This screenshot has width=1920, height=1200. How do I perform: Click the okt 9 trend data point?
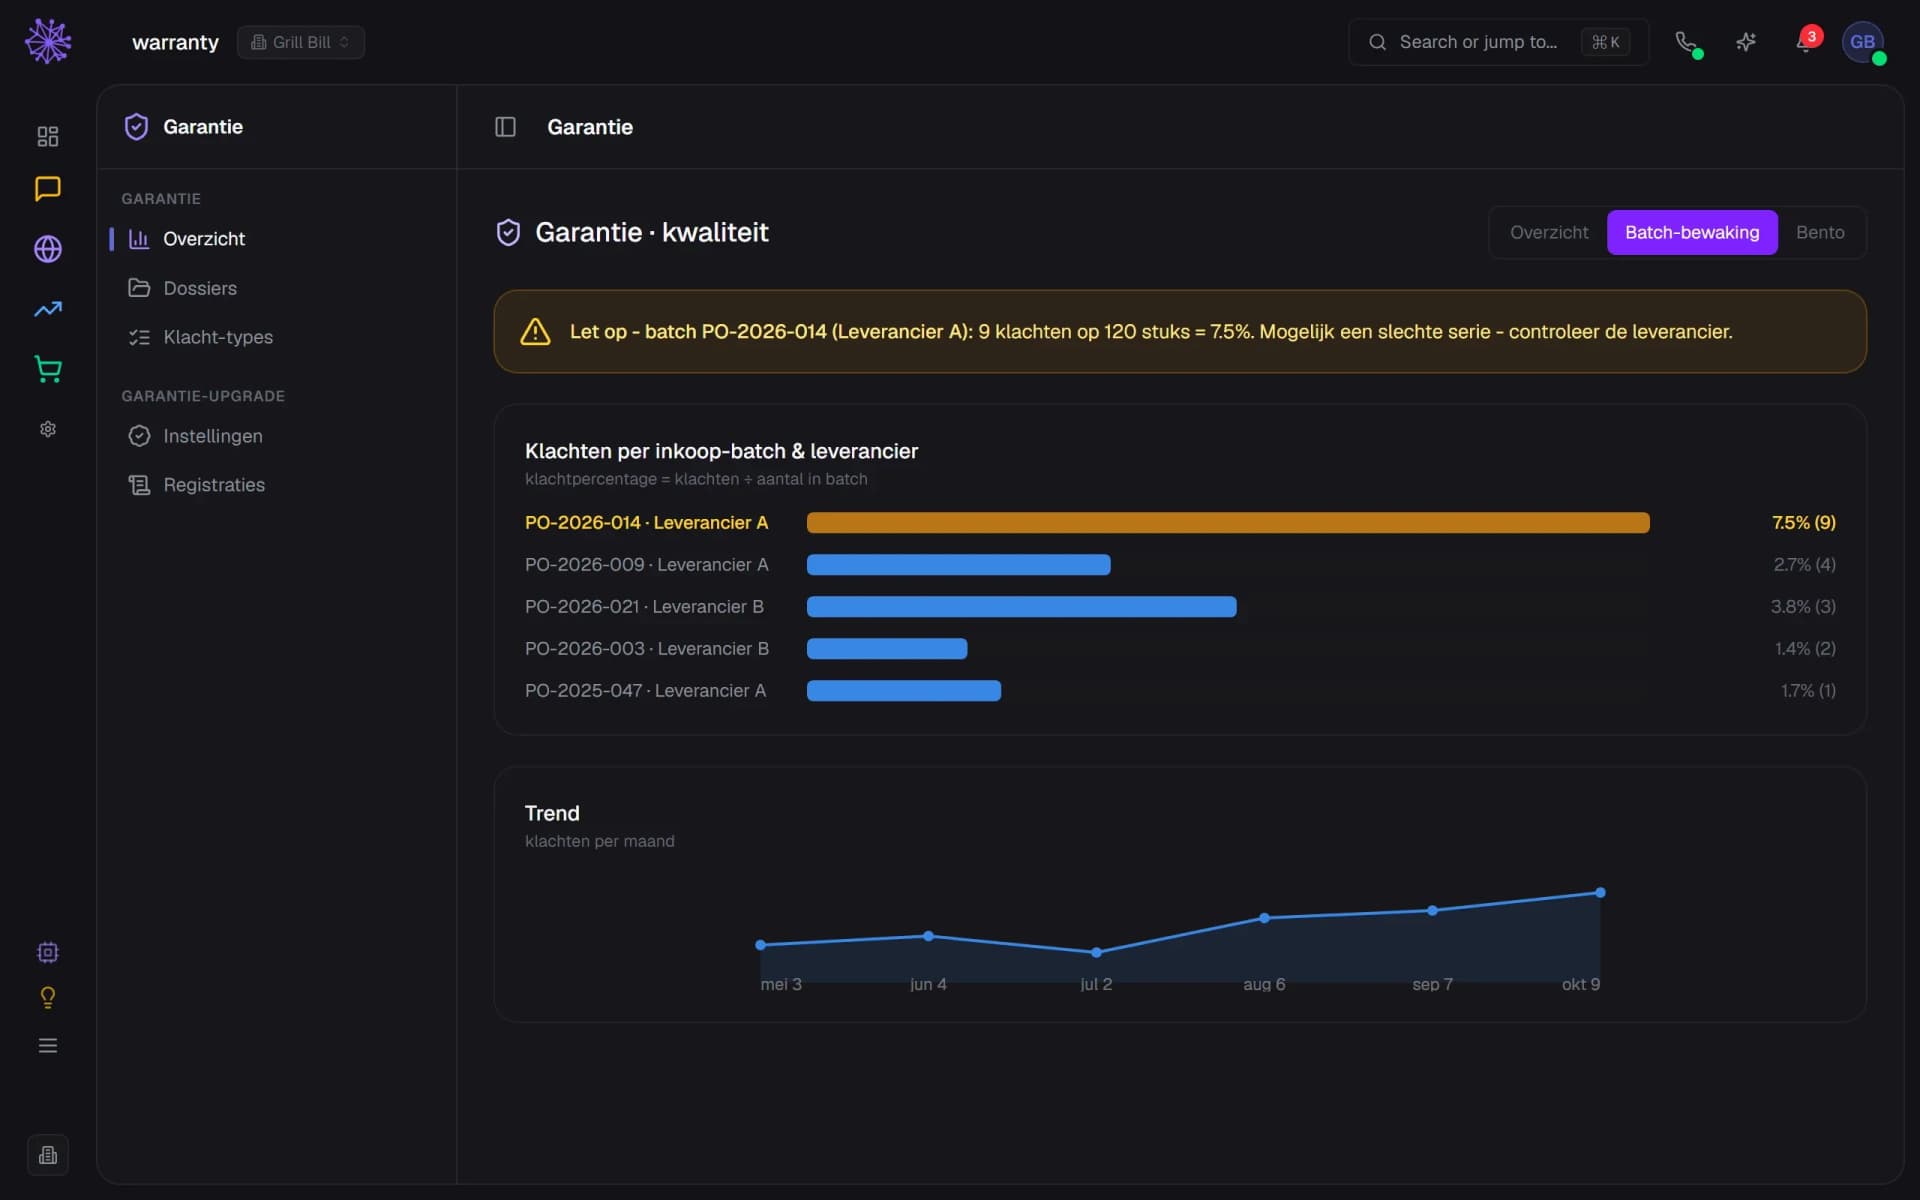(1600, 892)
